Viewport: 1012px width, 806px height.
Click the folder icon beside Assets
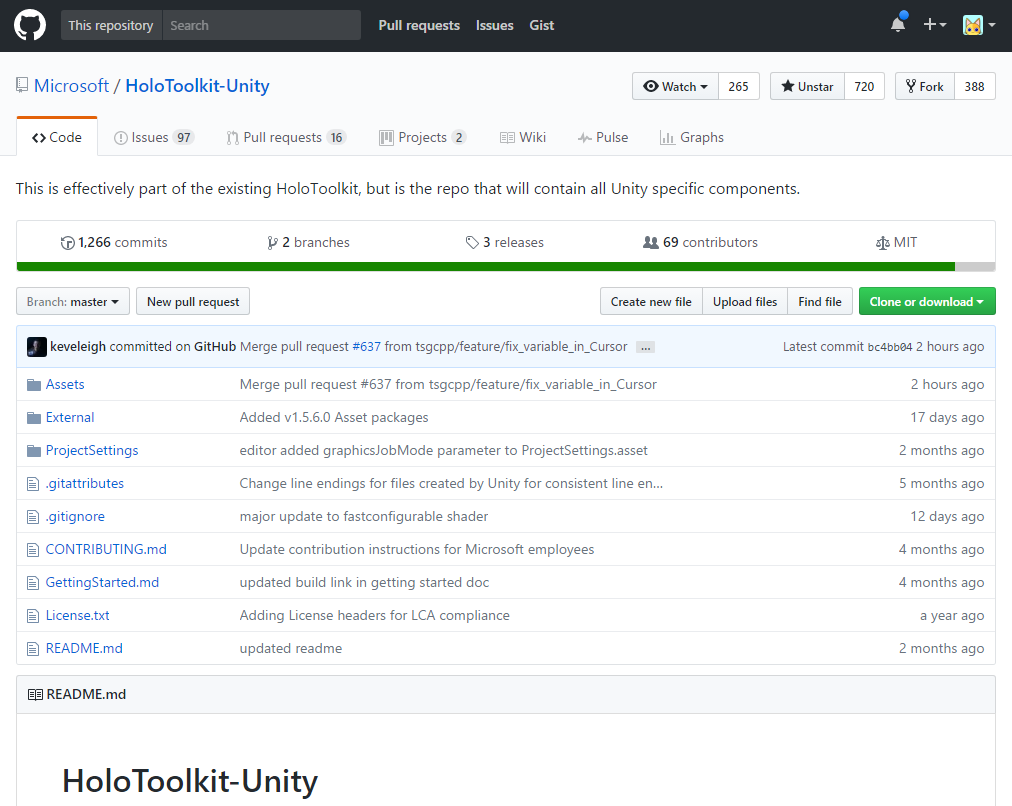click(x=34, y=385)
